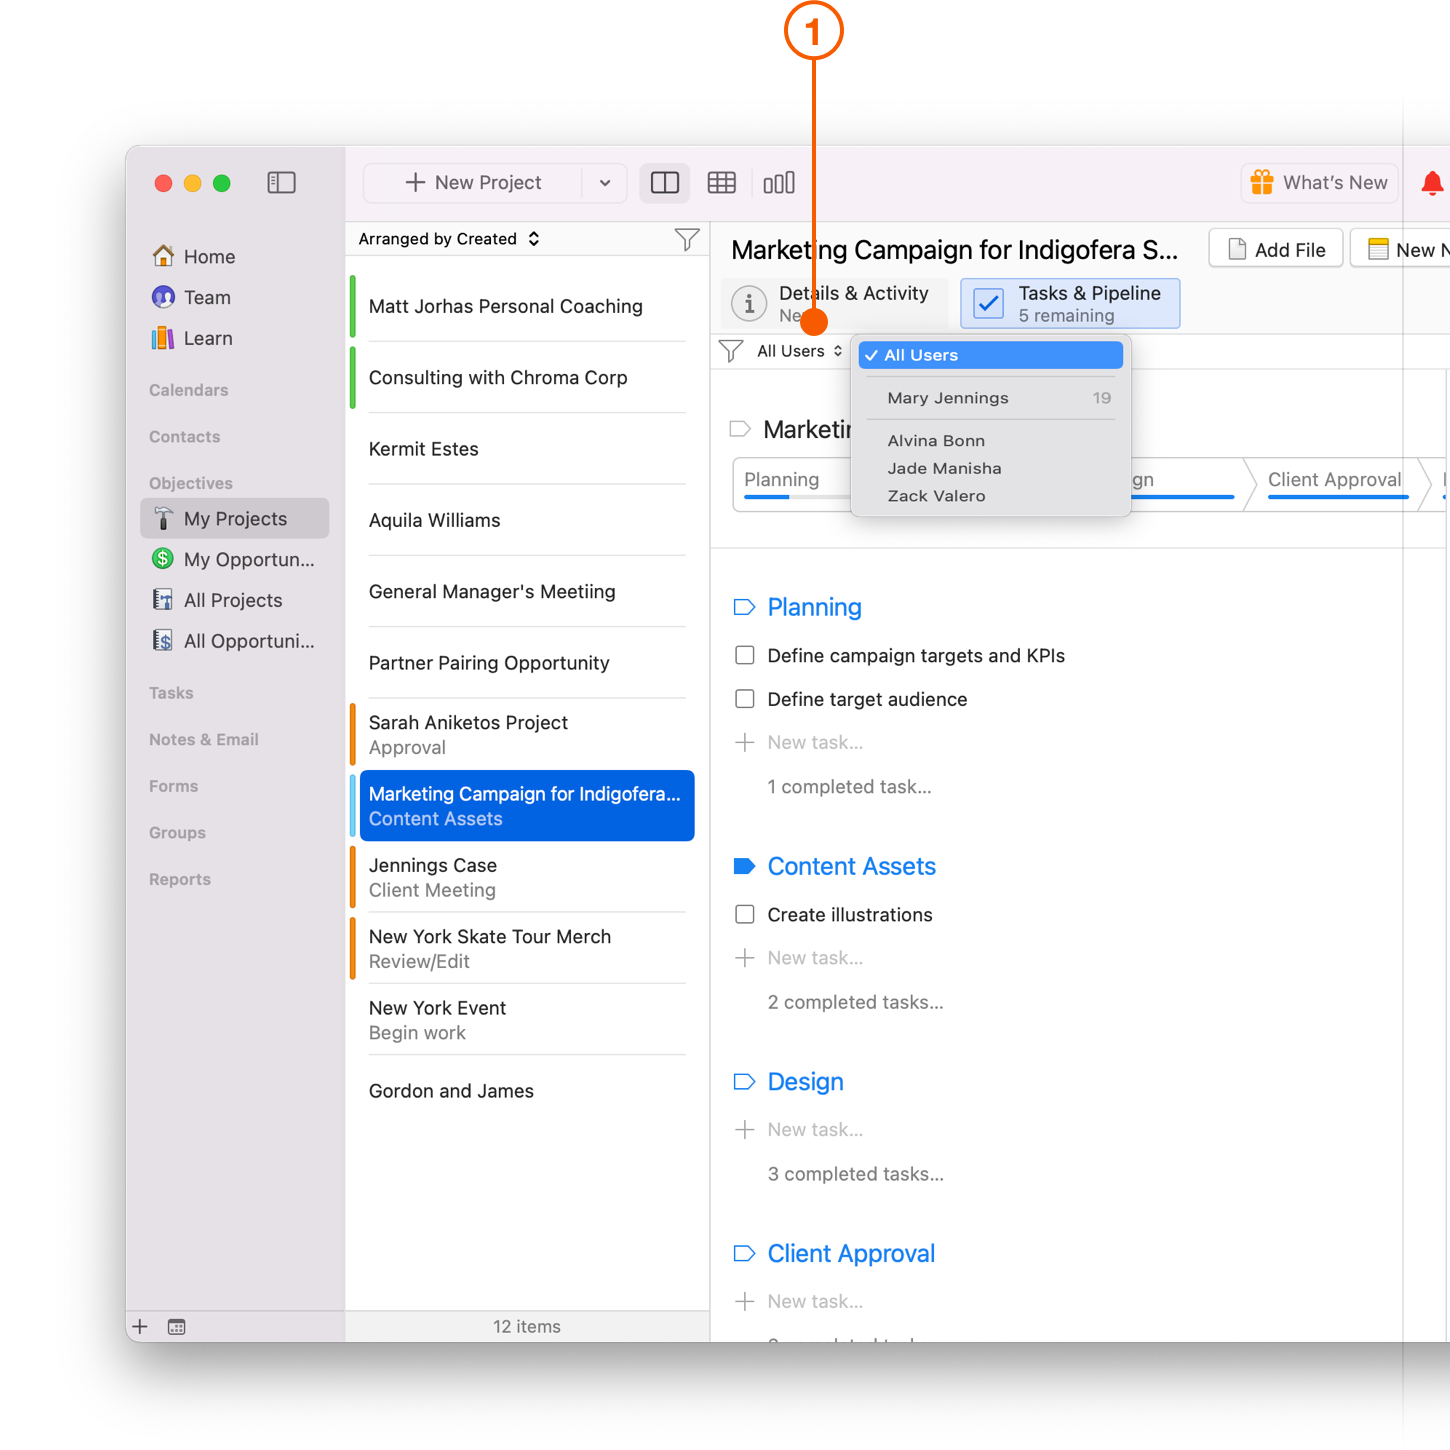The width and height of the screenshot is (1450, 1450).
Task: Toggle the sidebar visibility icon
Action: click(x=281, y=182)
